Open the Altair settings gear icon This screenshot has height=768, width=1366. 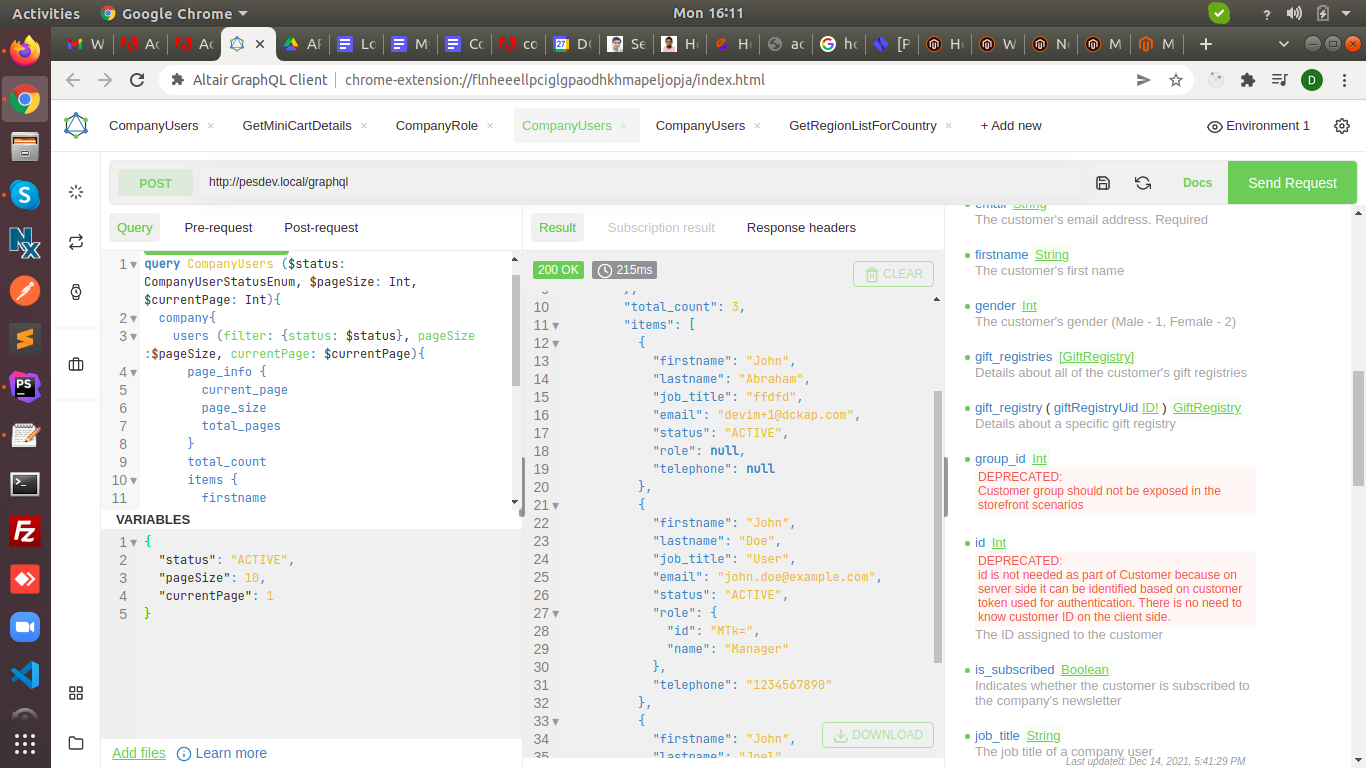point(1342,126)
